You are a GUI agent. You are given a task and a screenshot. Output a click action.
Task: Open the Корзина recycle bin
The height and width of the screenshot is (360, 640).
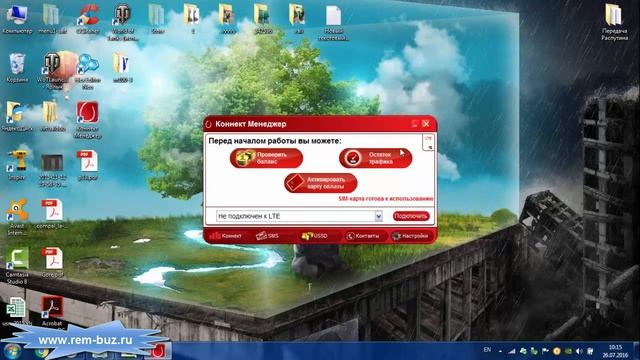coord(17,68)
